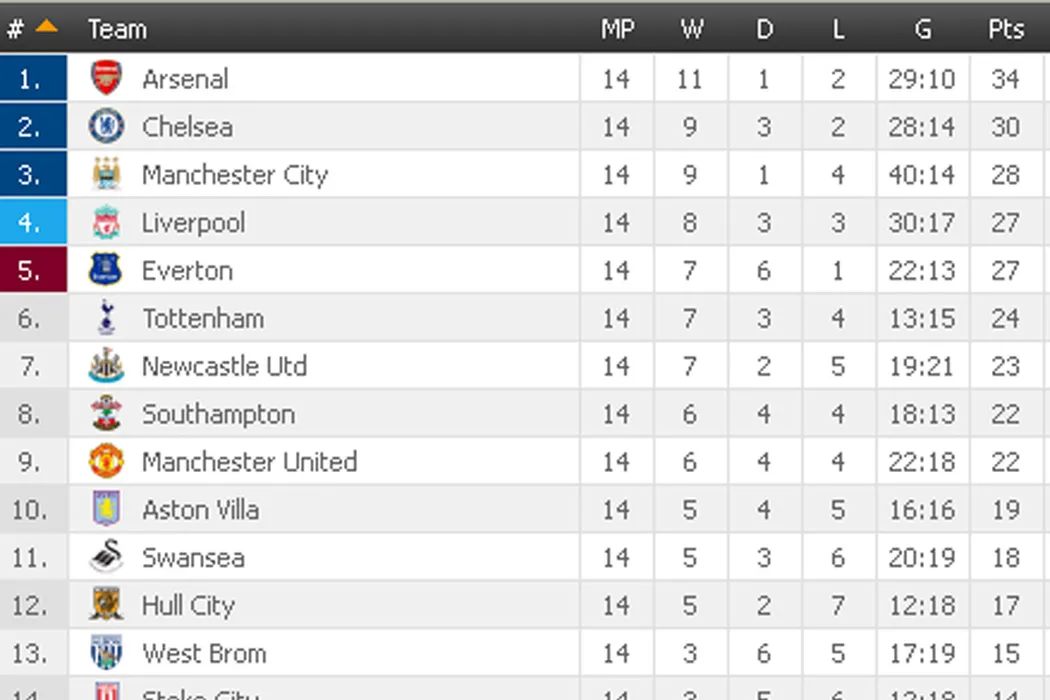
Task: Open the West Brom team link
Action: coord(204,654)
